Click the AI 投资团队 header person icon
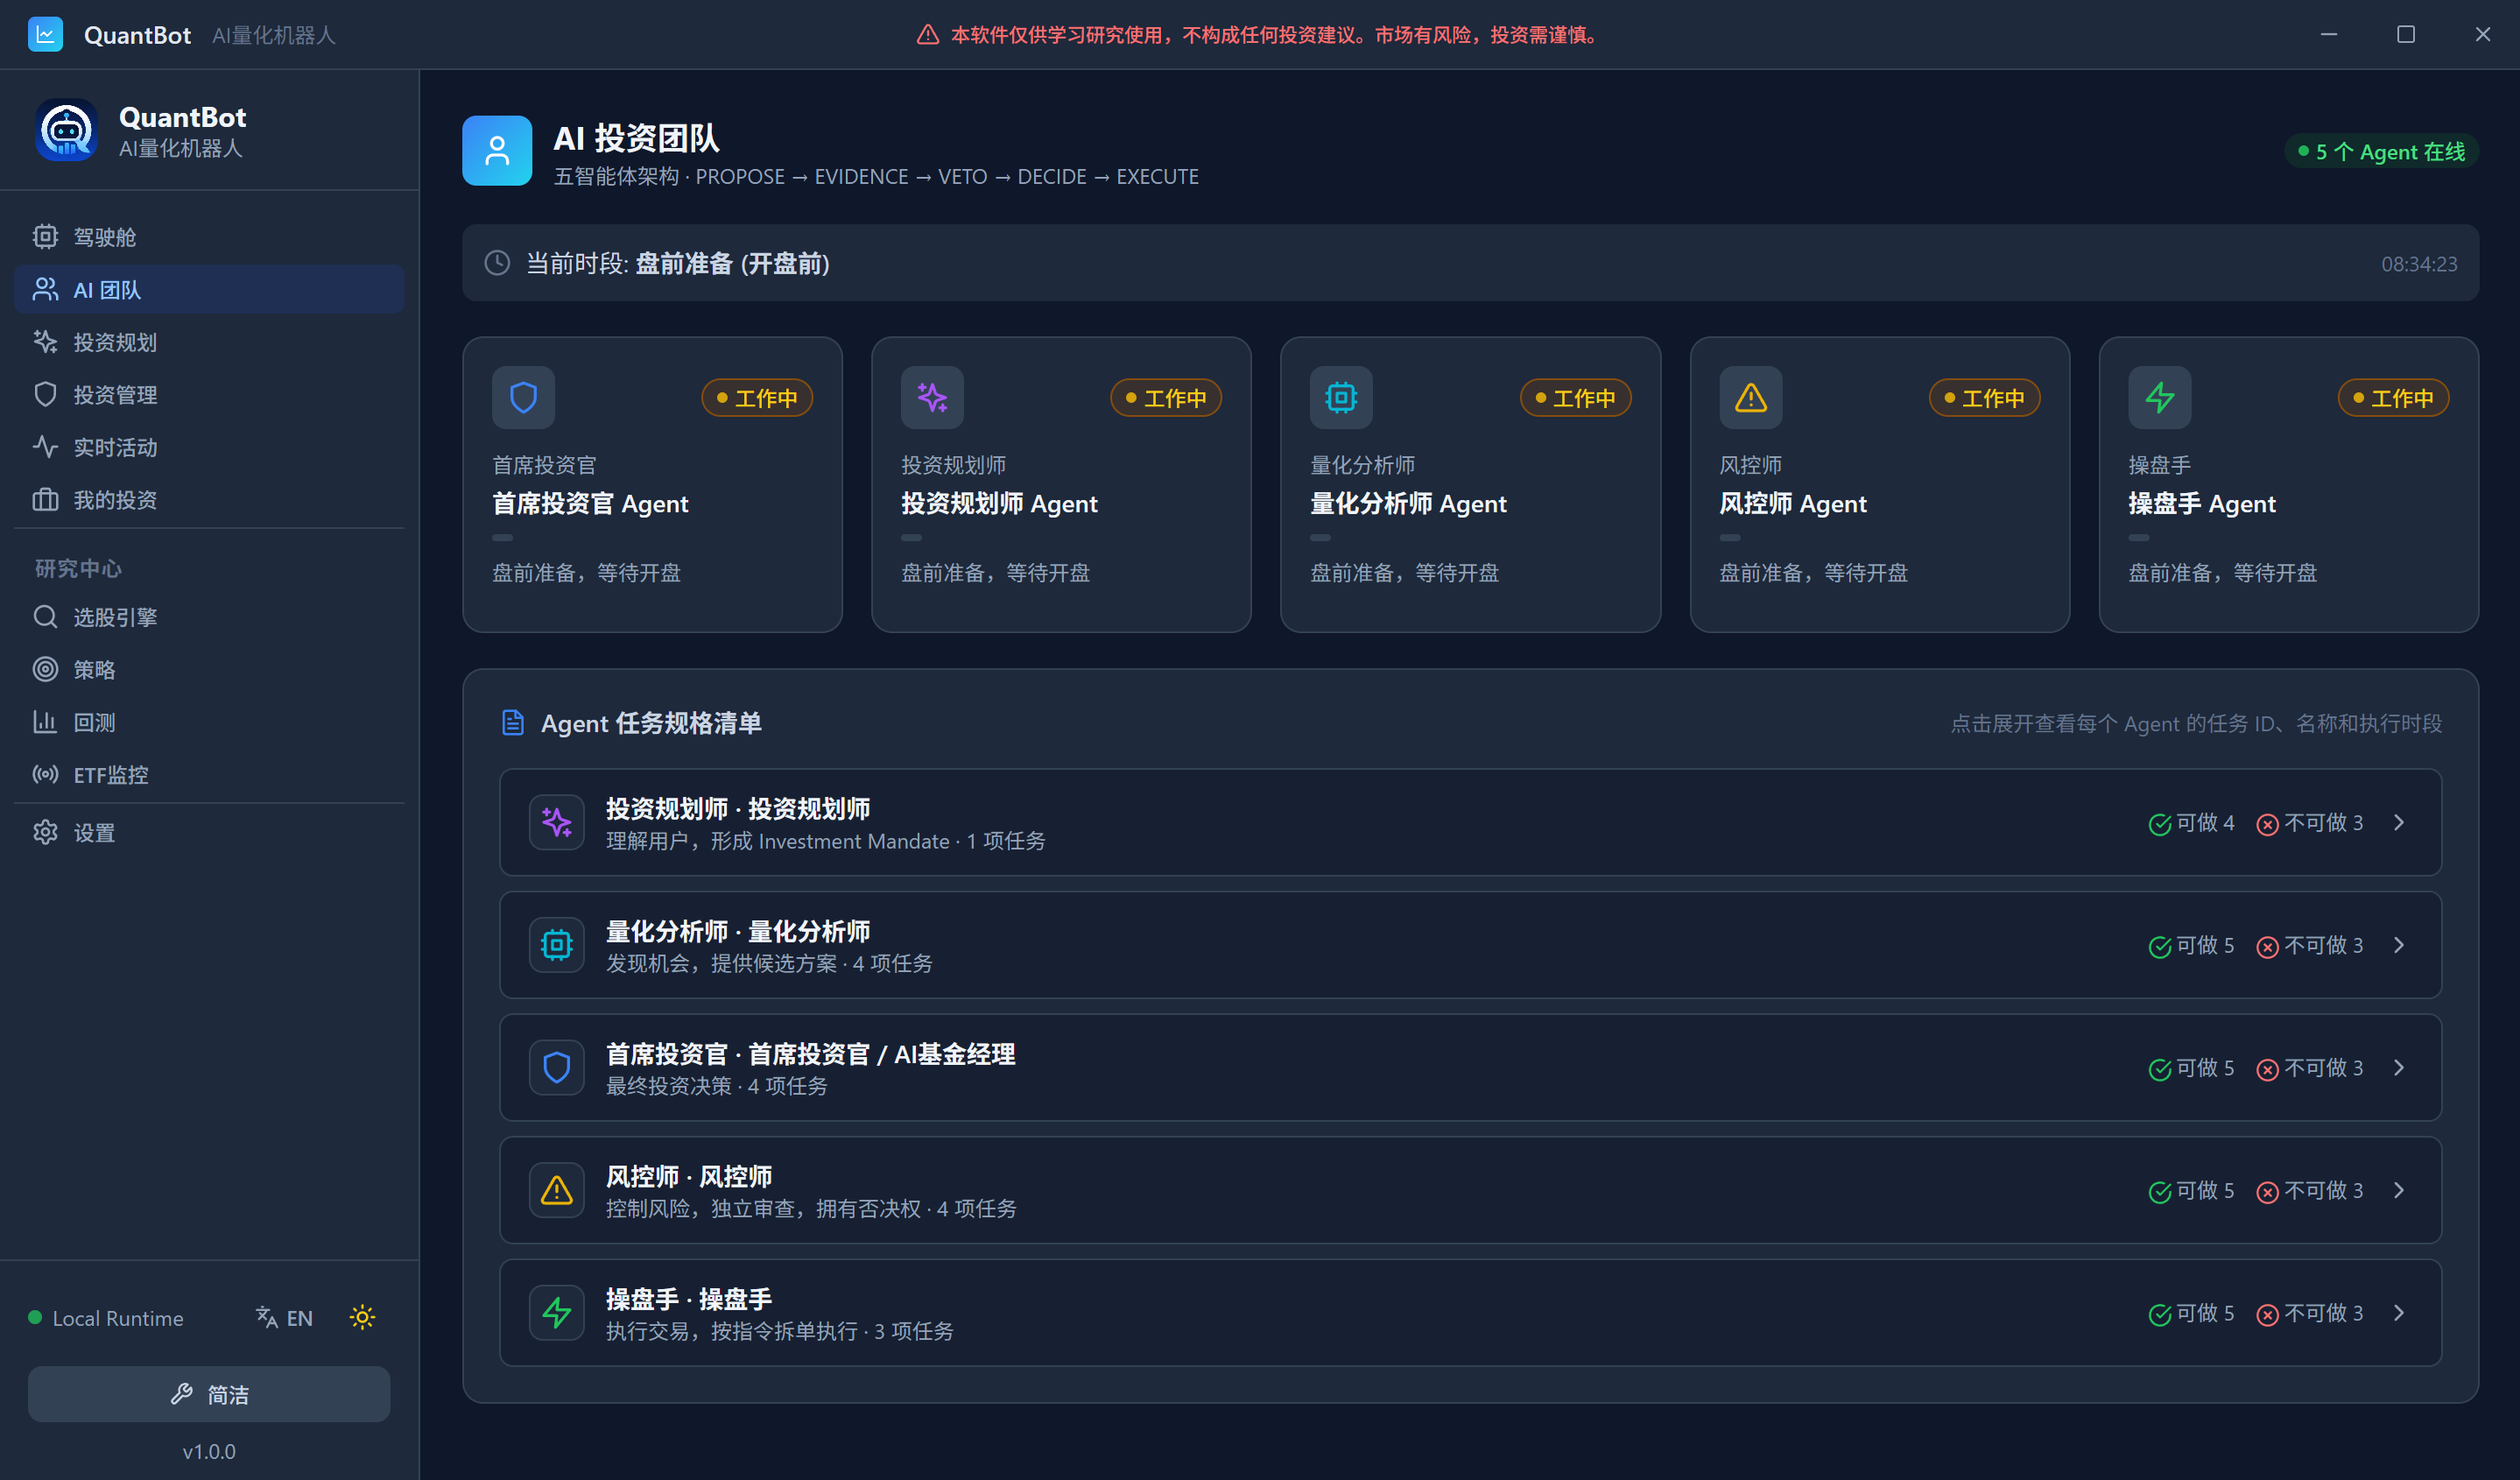Image resolution: width=2520 pixels, height=1480 pixels. 496,151
